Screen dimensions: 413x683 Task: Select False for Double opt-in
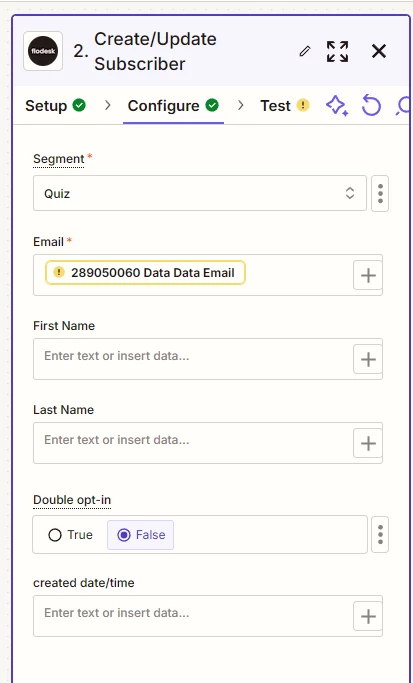point(141,535)
